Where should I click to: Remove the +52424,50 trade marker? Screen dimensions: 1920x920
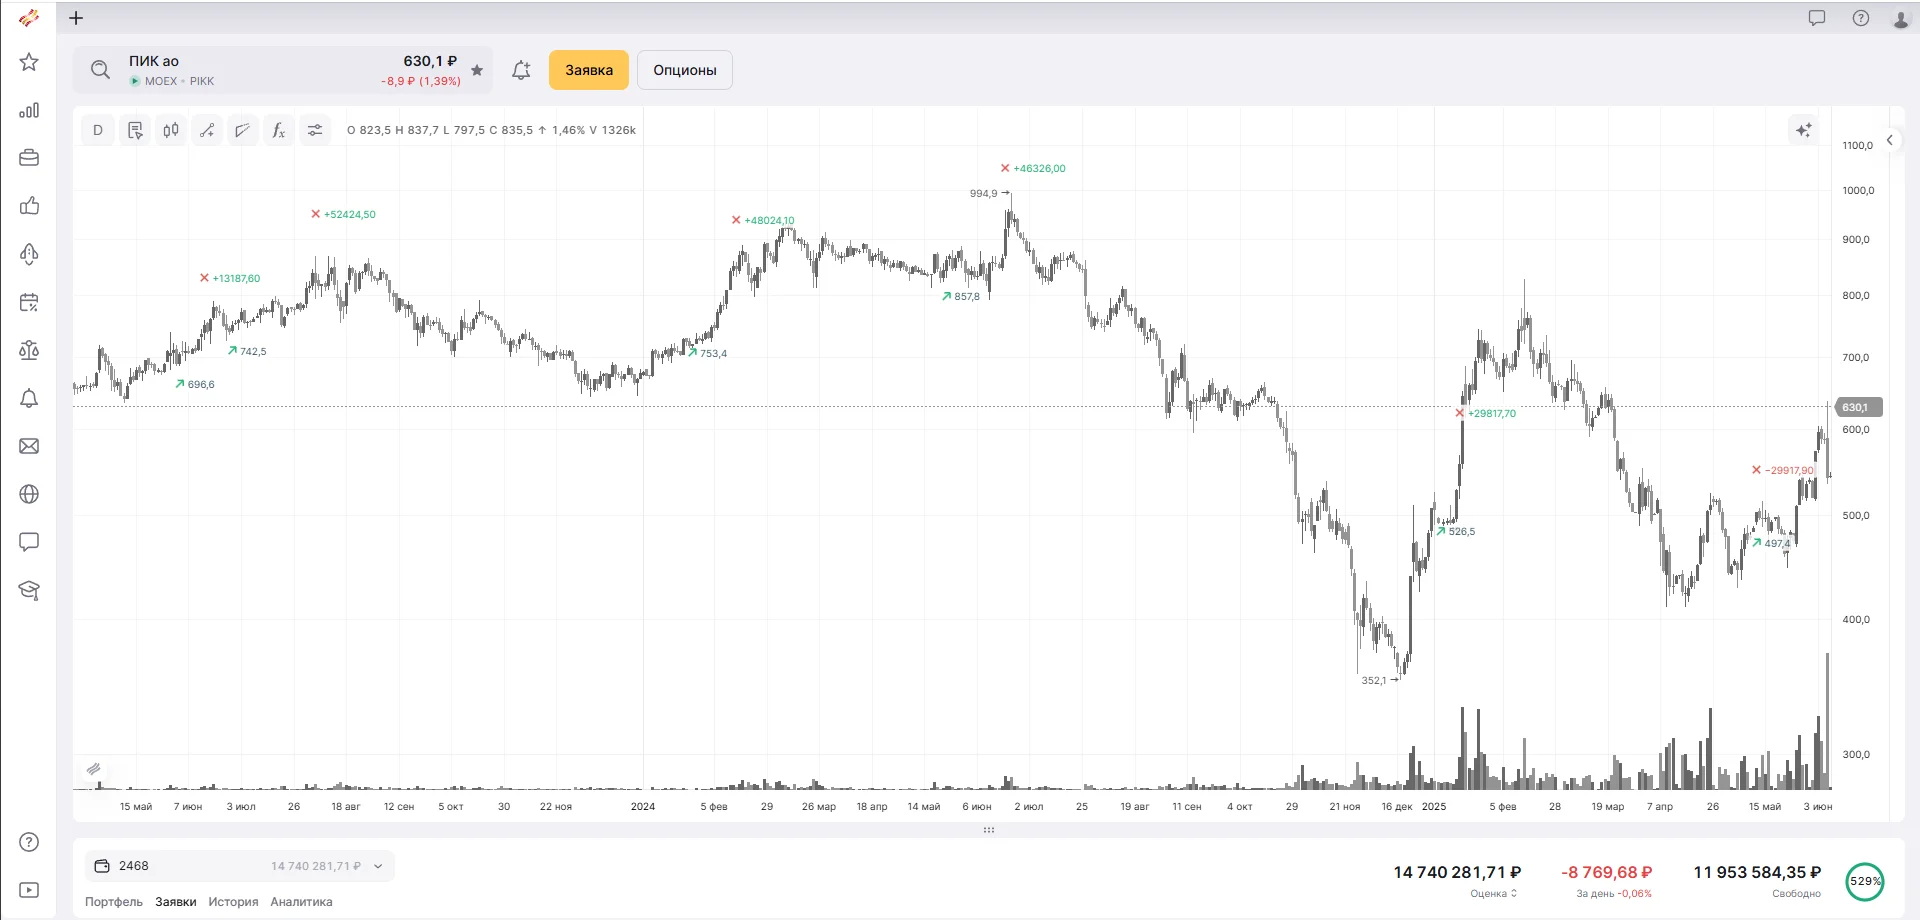tap(316, 214)
